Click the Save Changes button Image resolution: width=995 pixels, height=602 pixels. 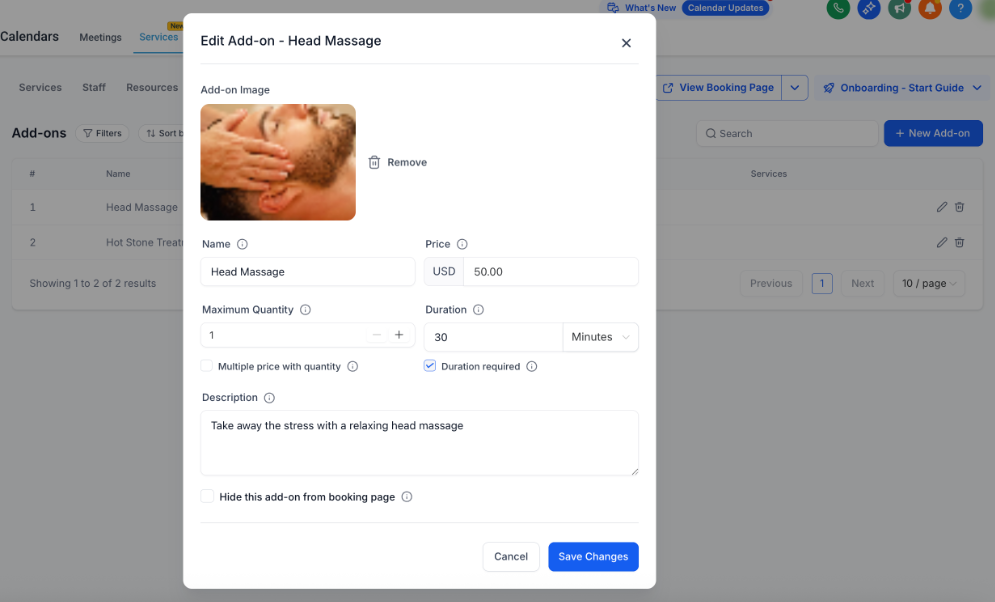(x=593, y=557)
